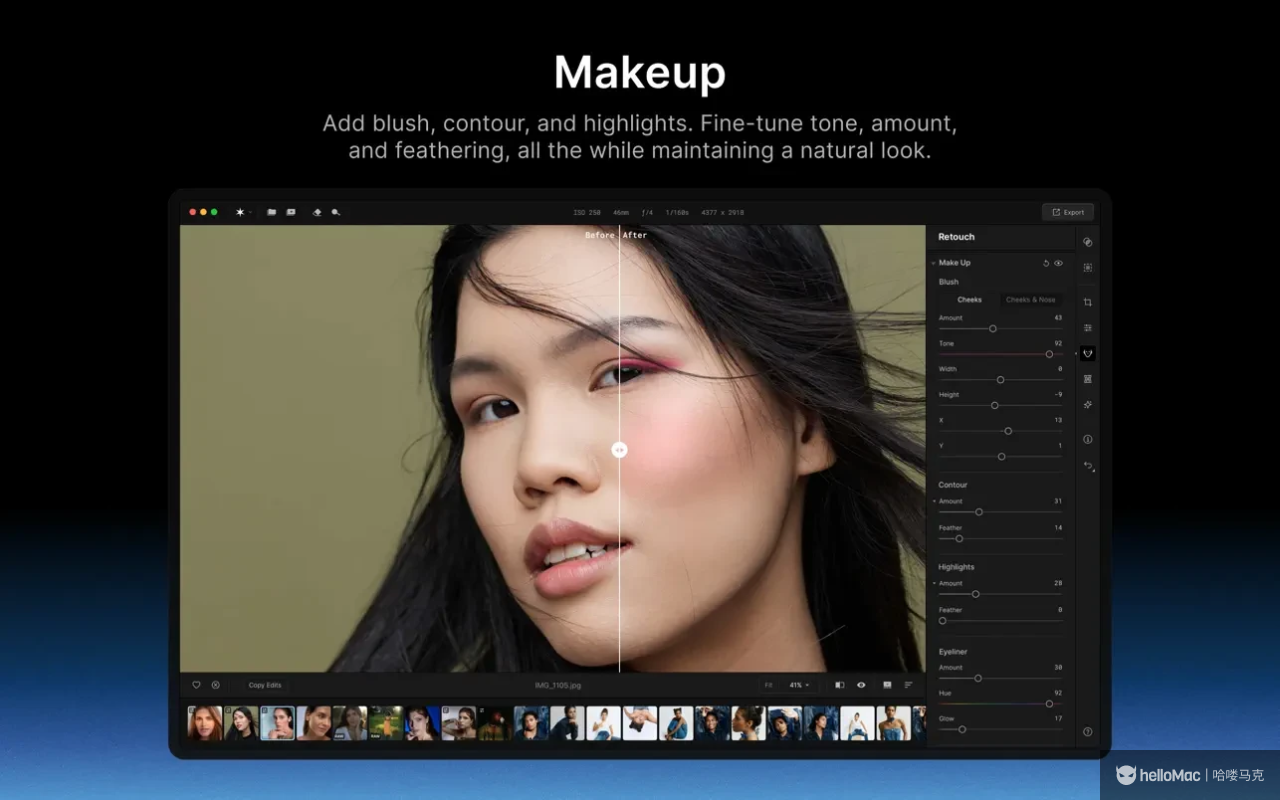This screenshot has height=800, width=1280.
Task: Click the Blush Width slider handle
Action: [1000, 380]
